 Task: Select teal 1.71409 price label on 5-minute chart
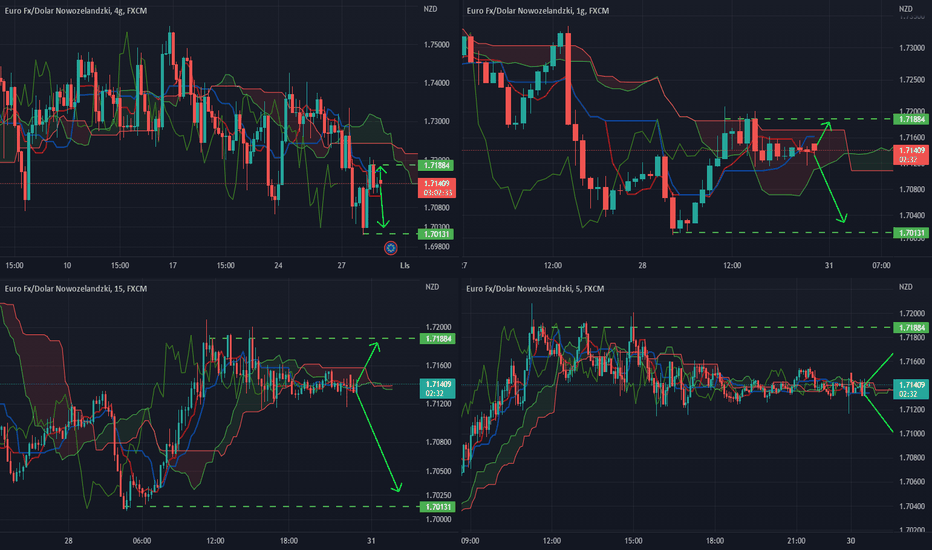(x=911, y=389)
